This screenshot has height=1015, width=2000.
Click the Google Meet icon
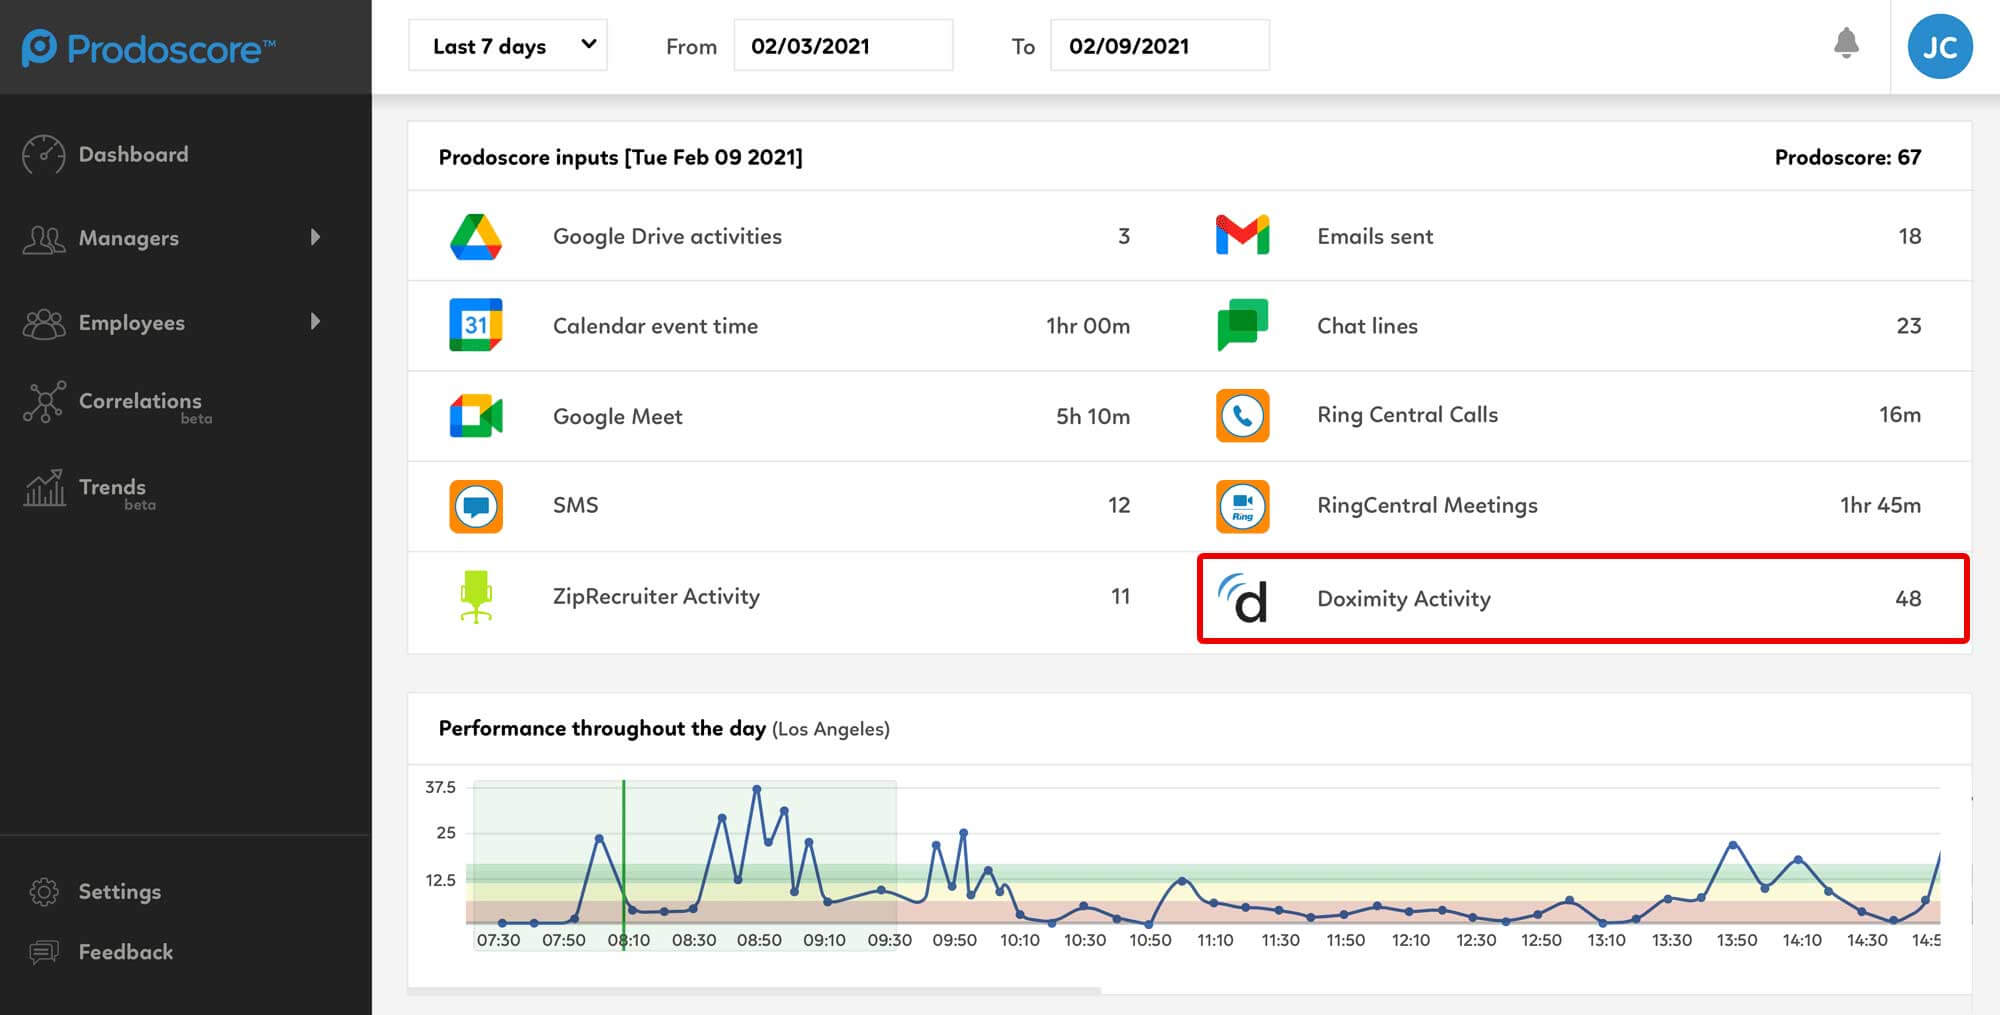click(x=476, y=416)
